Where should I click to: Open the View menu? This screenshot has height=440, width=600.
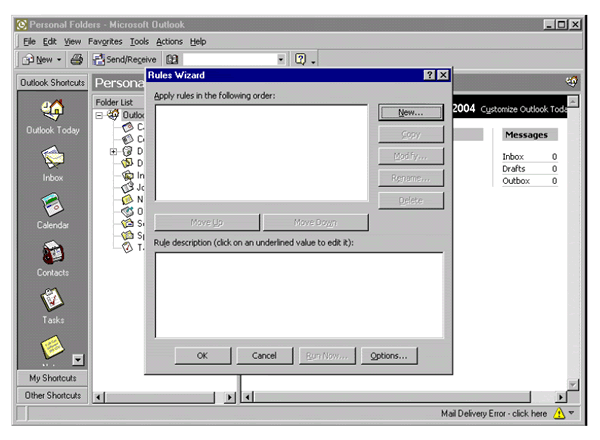pyautogui.click(x=72, y=41)
